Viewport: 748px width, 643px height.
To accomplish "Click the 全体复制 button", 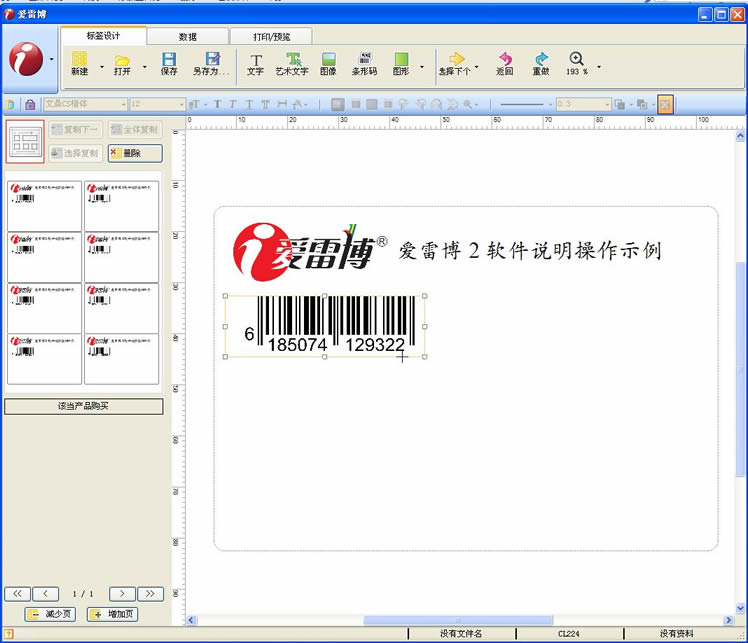I will click(x=135, y=129).
